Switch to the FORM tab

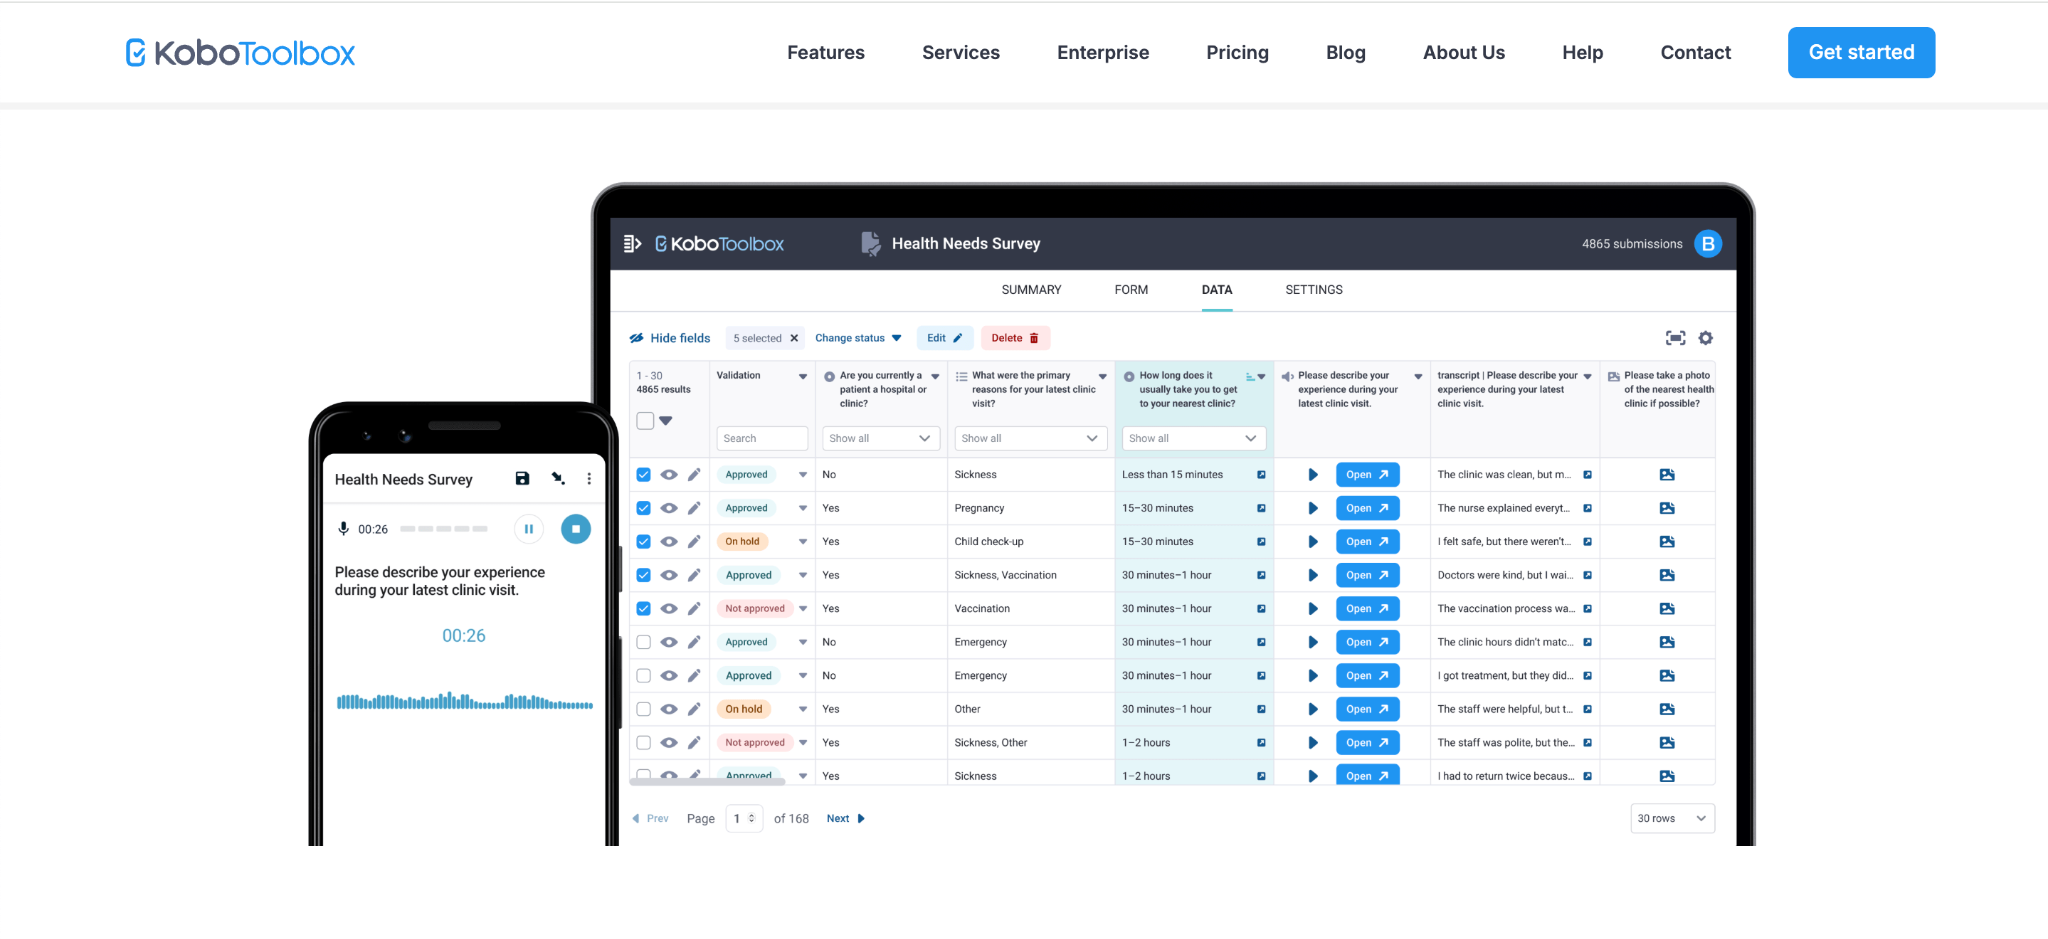point(1131,290)
